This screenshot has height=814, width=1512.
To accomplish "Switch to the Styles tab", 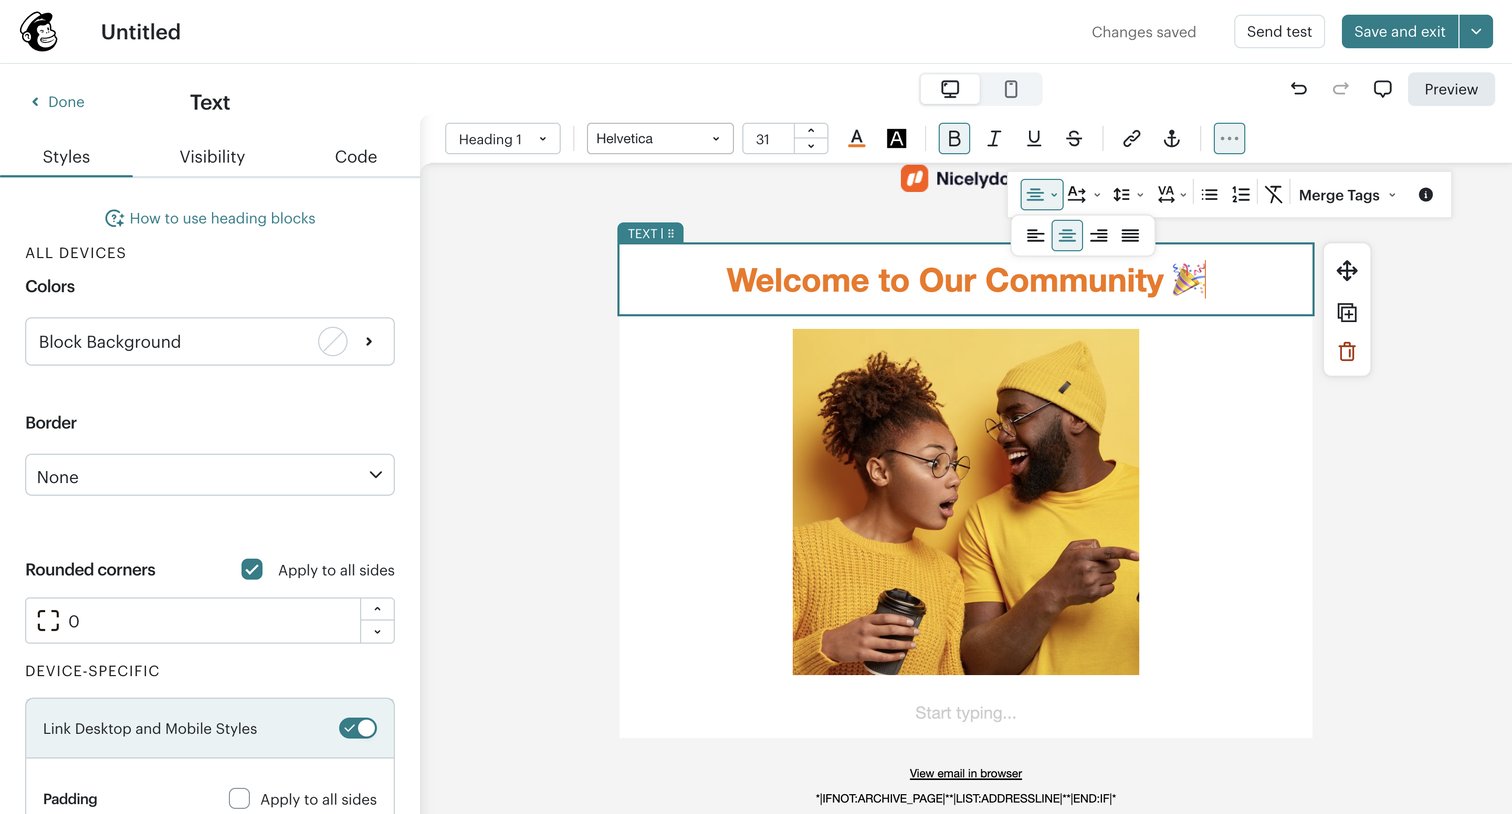I will 66,157.
